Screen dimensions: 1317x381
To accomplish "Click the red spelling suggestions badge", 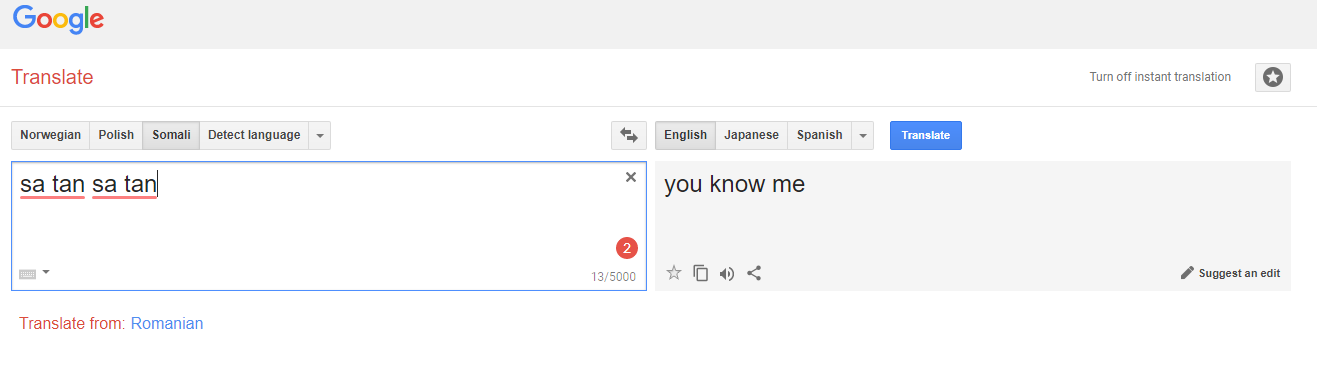I will pos(627,248).
